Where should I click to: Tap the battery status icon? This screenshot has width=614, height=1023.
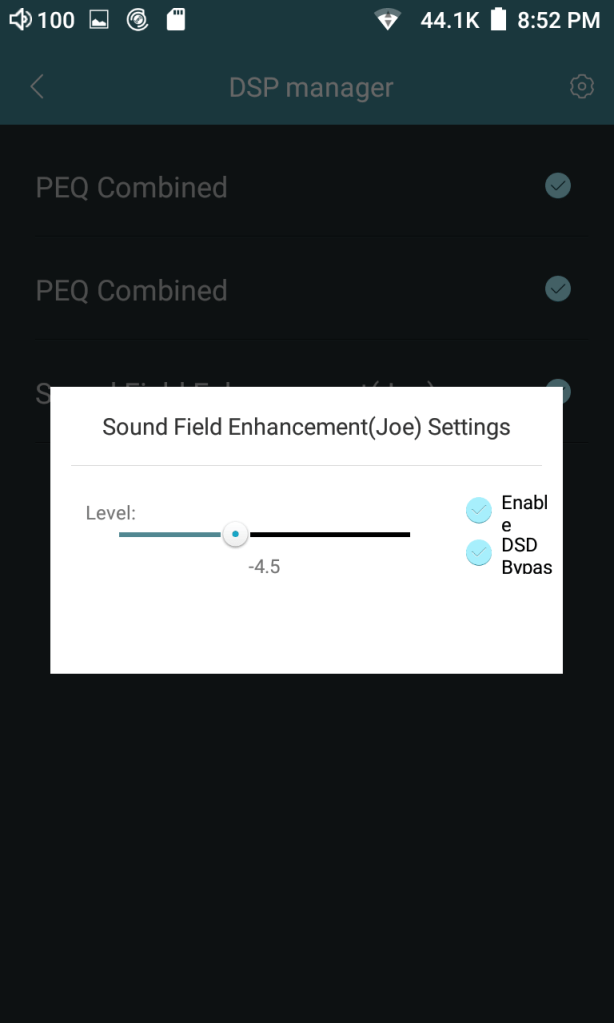(x=498, y=19)
